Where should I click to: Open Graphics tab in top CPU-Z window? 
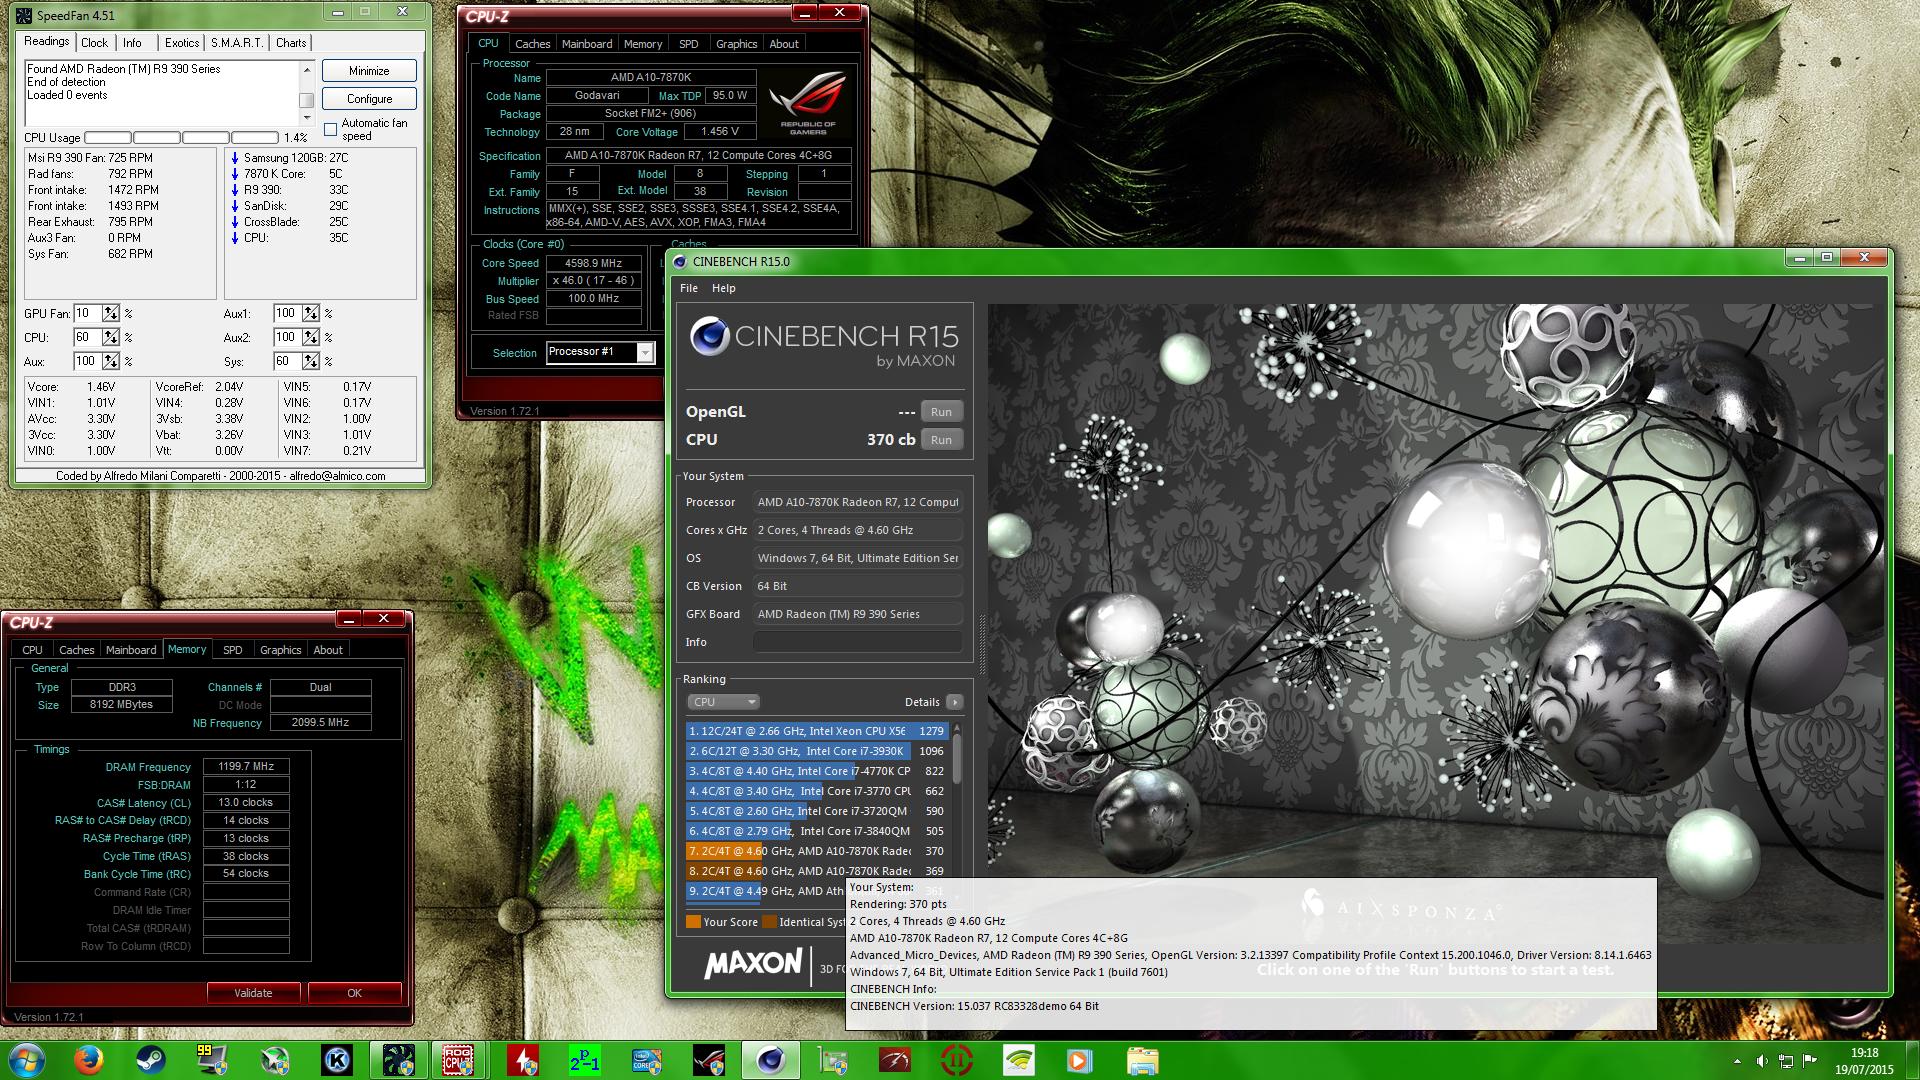tap(736, 44)
